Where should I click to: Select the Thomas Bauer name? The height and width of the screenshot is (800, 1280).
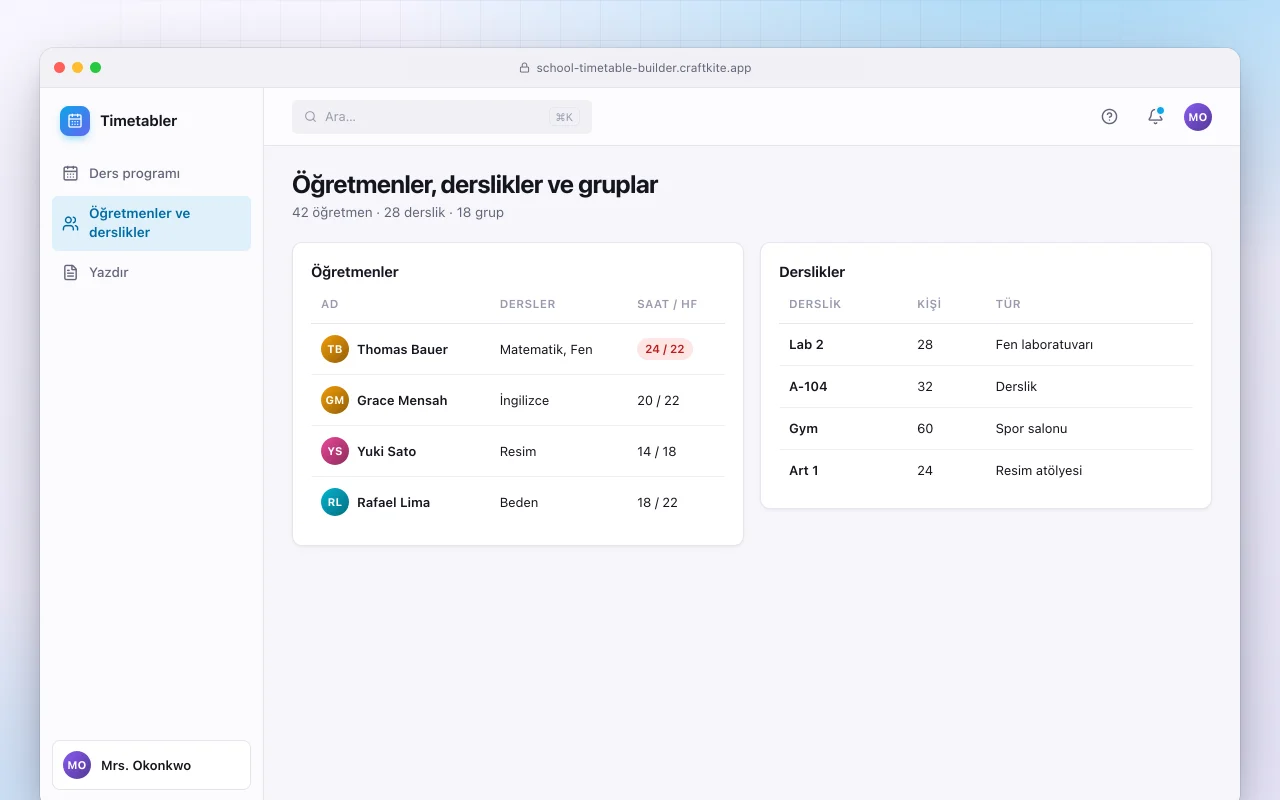pos(402,349)
